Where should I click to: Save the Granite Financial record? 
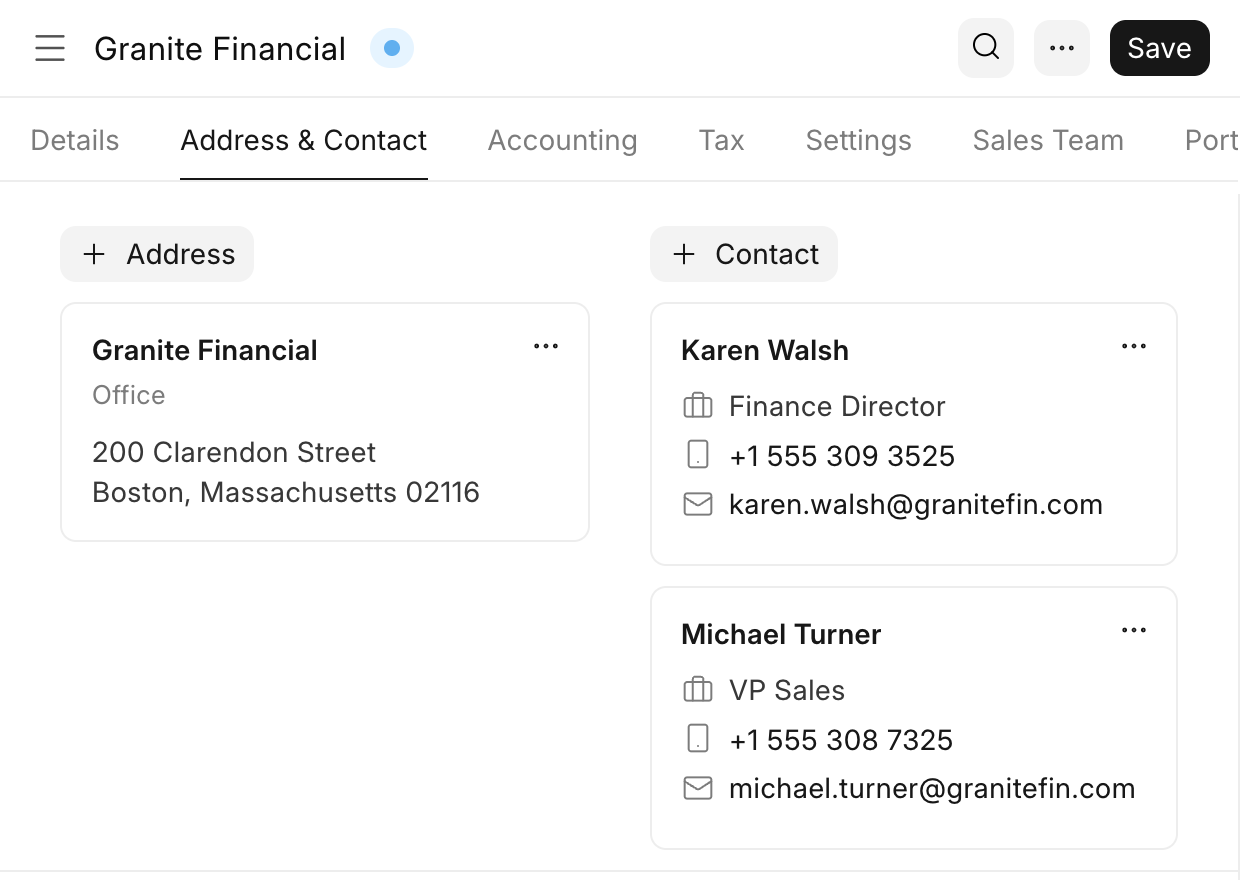point(1160,48)
